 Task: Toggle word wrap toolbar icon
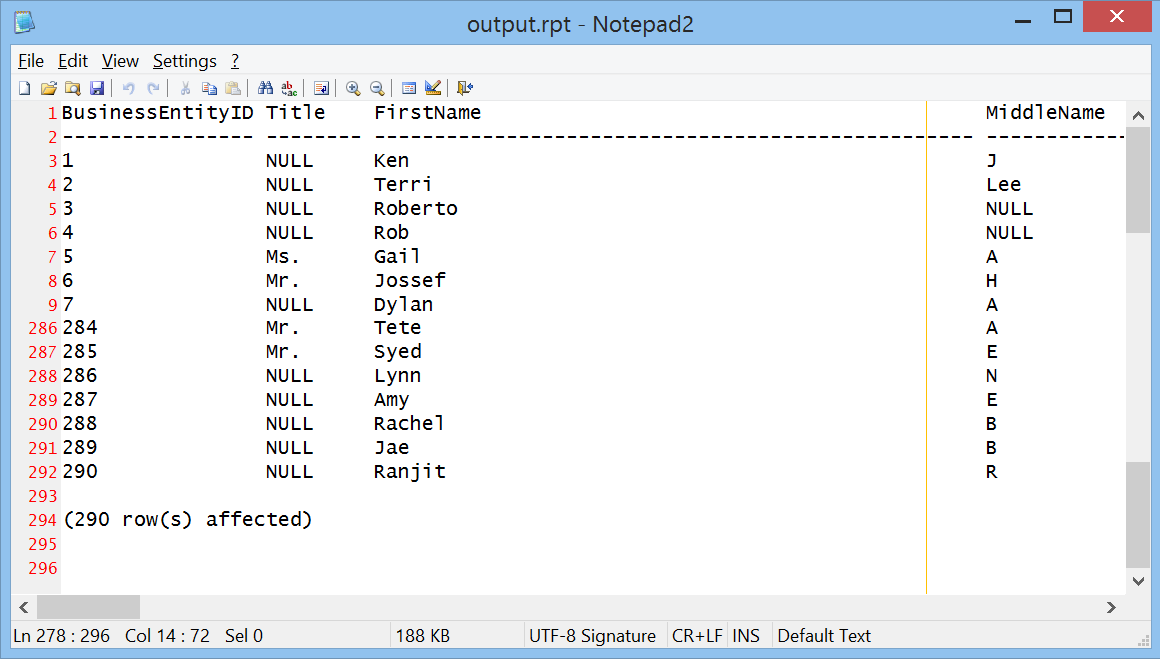pos(321,88)
